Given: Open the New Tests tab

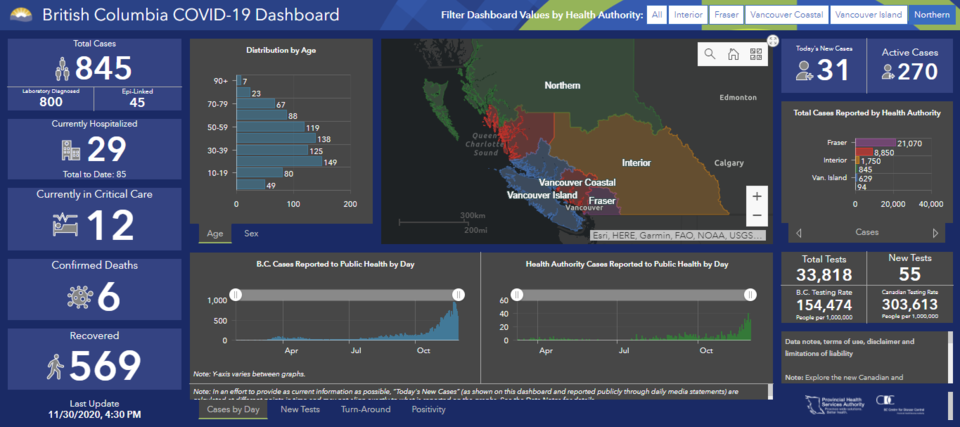Looking at the screenshot, I should pos(300,409).
